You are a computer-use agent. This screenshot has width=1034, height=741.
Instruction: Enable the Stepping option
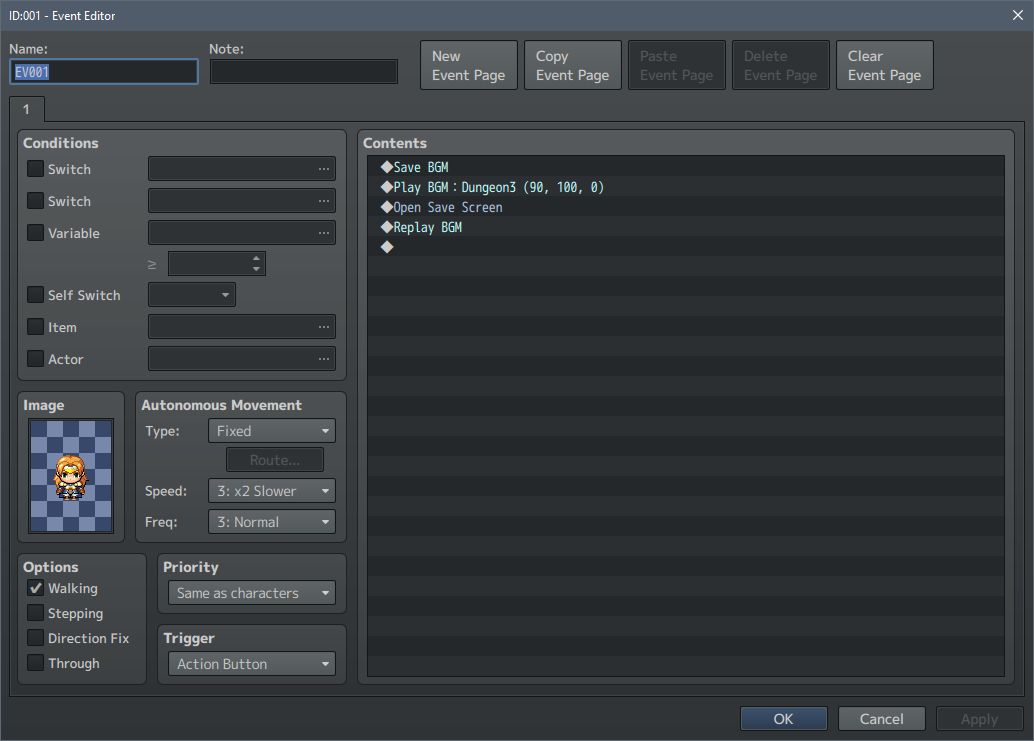(x=36, y=613)
